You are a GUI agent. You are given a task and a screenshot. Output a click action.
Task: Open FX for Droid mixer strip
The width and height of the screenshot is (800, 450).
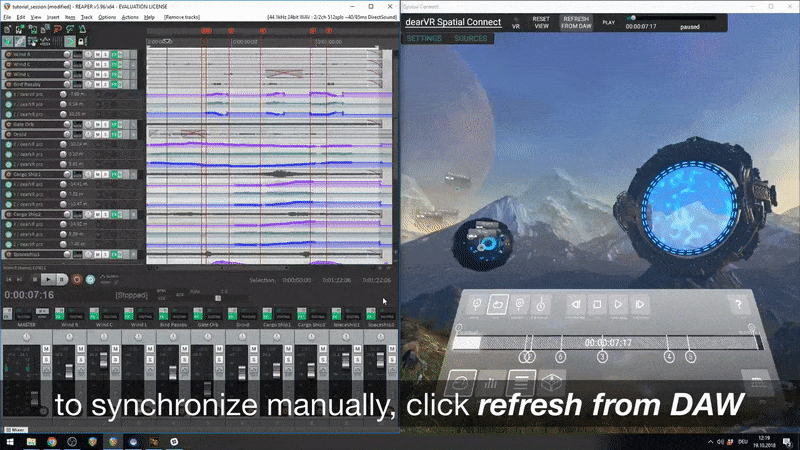tap(232, 314)
